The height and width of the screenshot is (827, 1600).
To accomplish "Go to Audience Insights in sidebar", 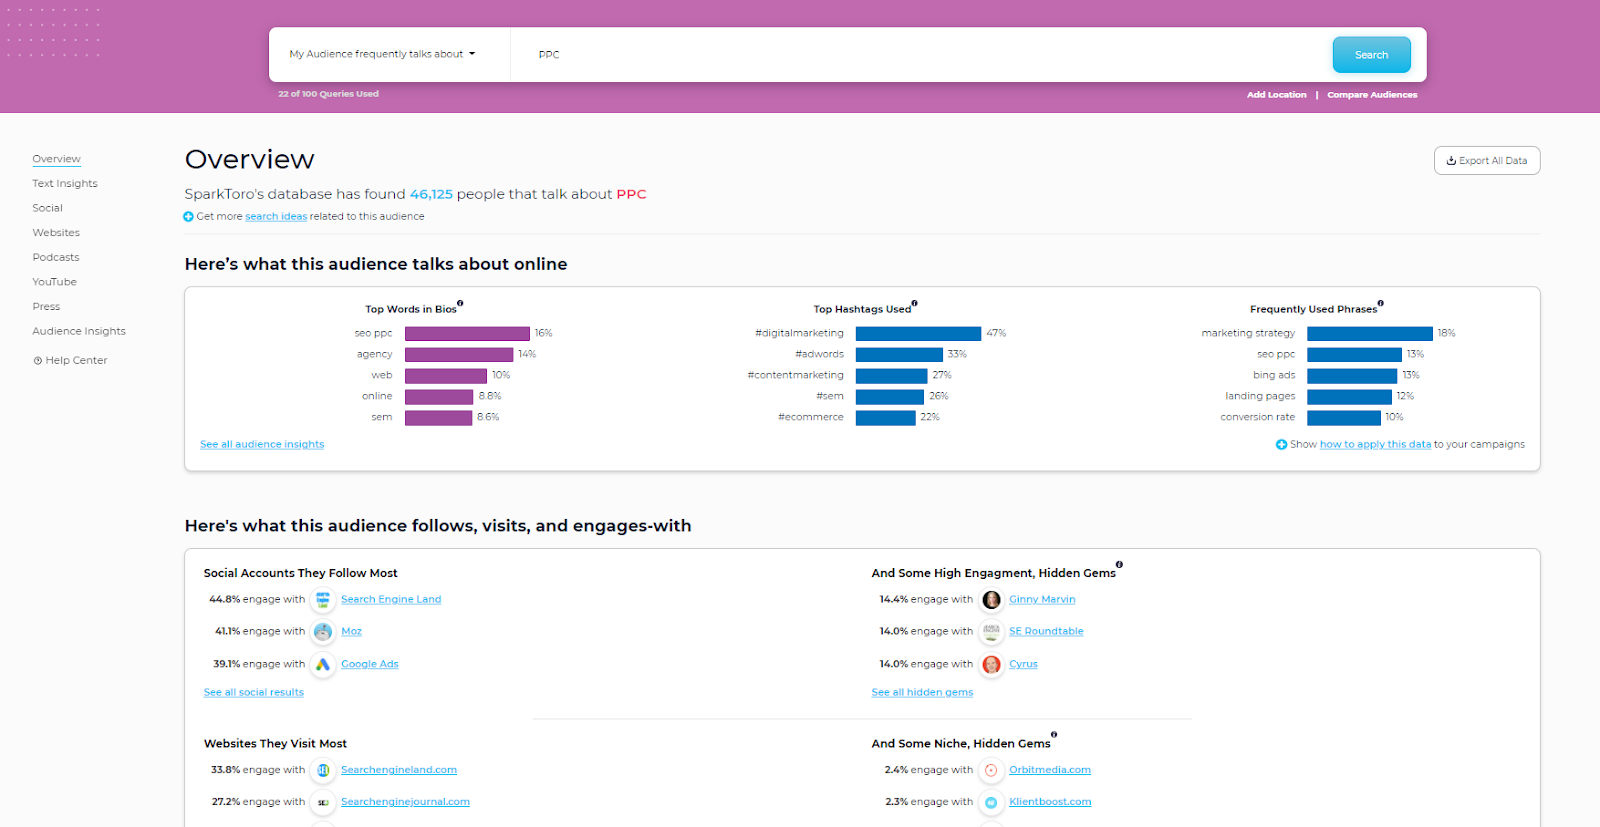I will (79, 331).
